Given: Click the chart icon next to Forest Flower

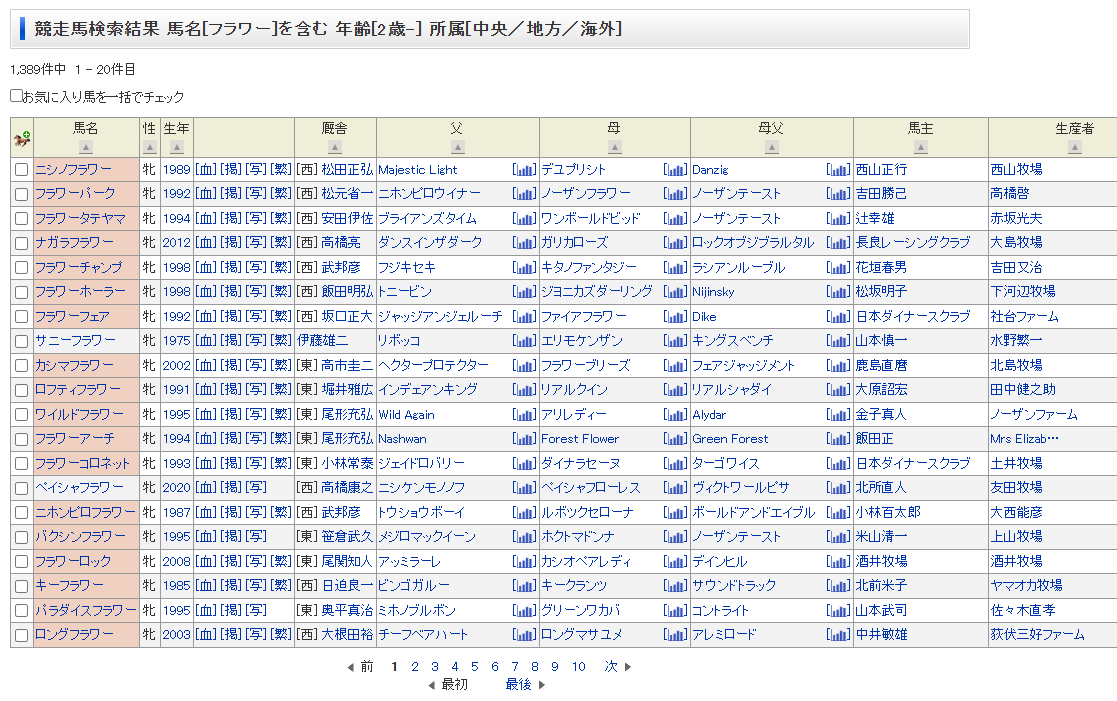Looking at the screenshot, I should point(675,439).
